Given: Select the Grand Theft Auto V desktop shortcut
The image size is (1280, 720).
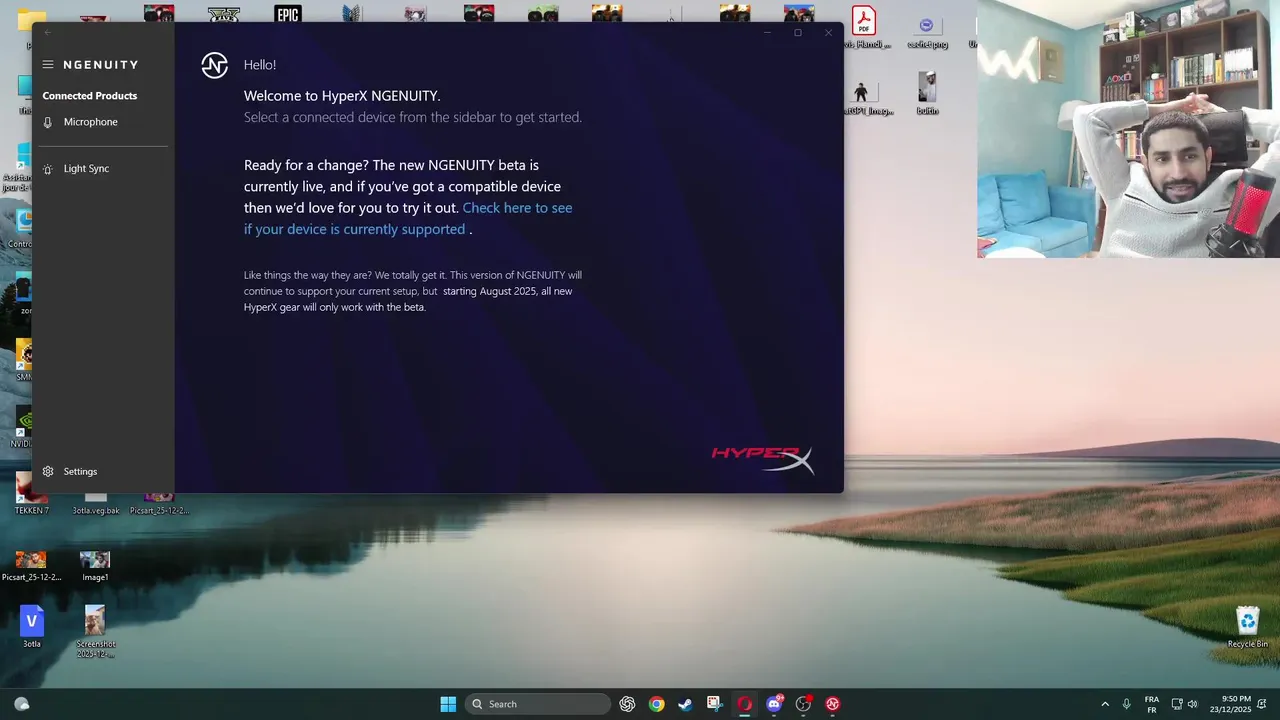Looking at the screenshot, I should point(223,14).
